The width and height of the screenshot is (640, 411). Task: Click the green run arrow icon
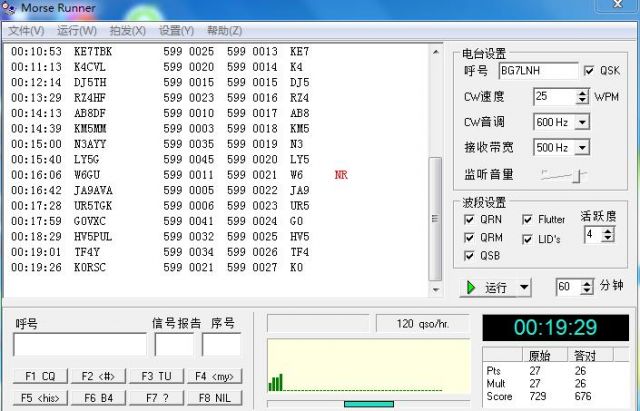pos(471,287)
